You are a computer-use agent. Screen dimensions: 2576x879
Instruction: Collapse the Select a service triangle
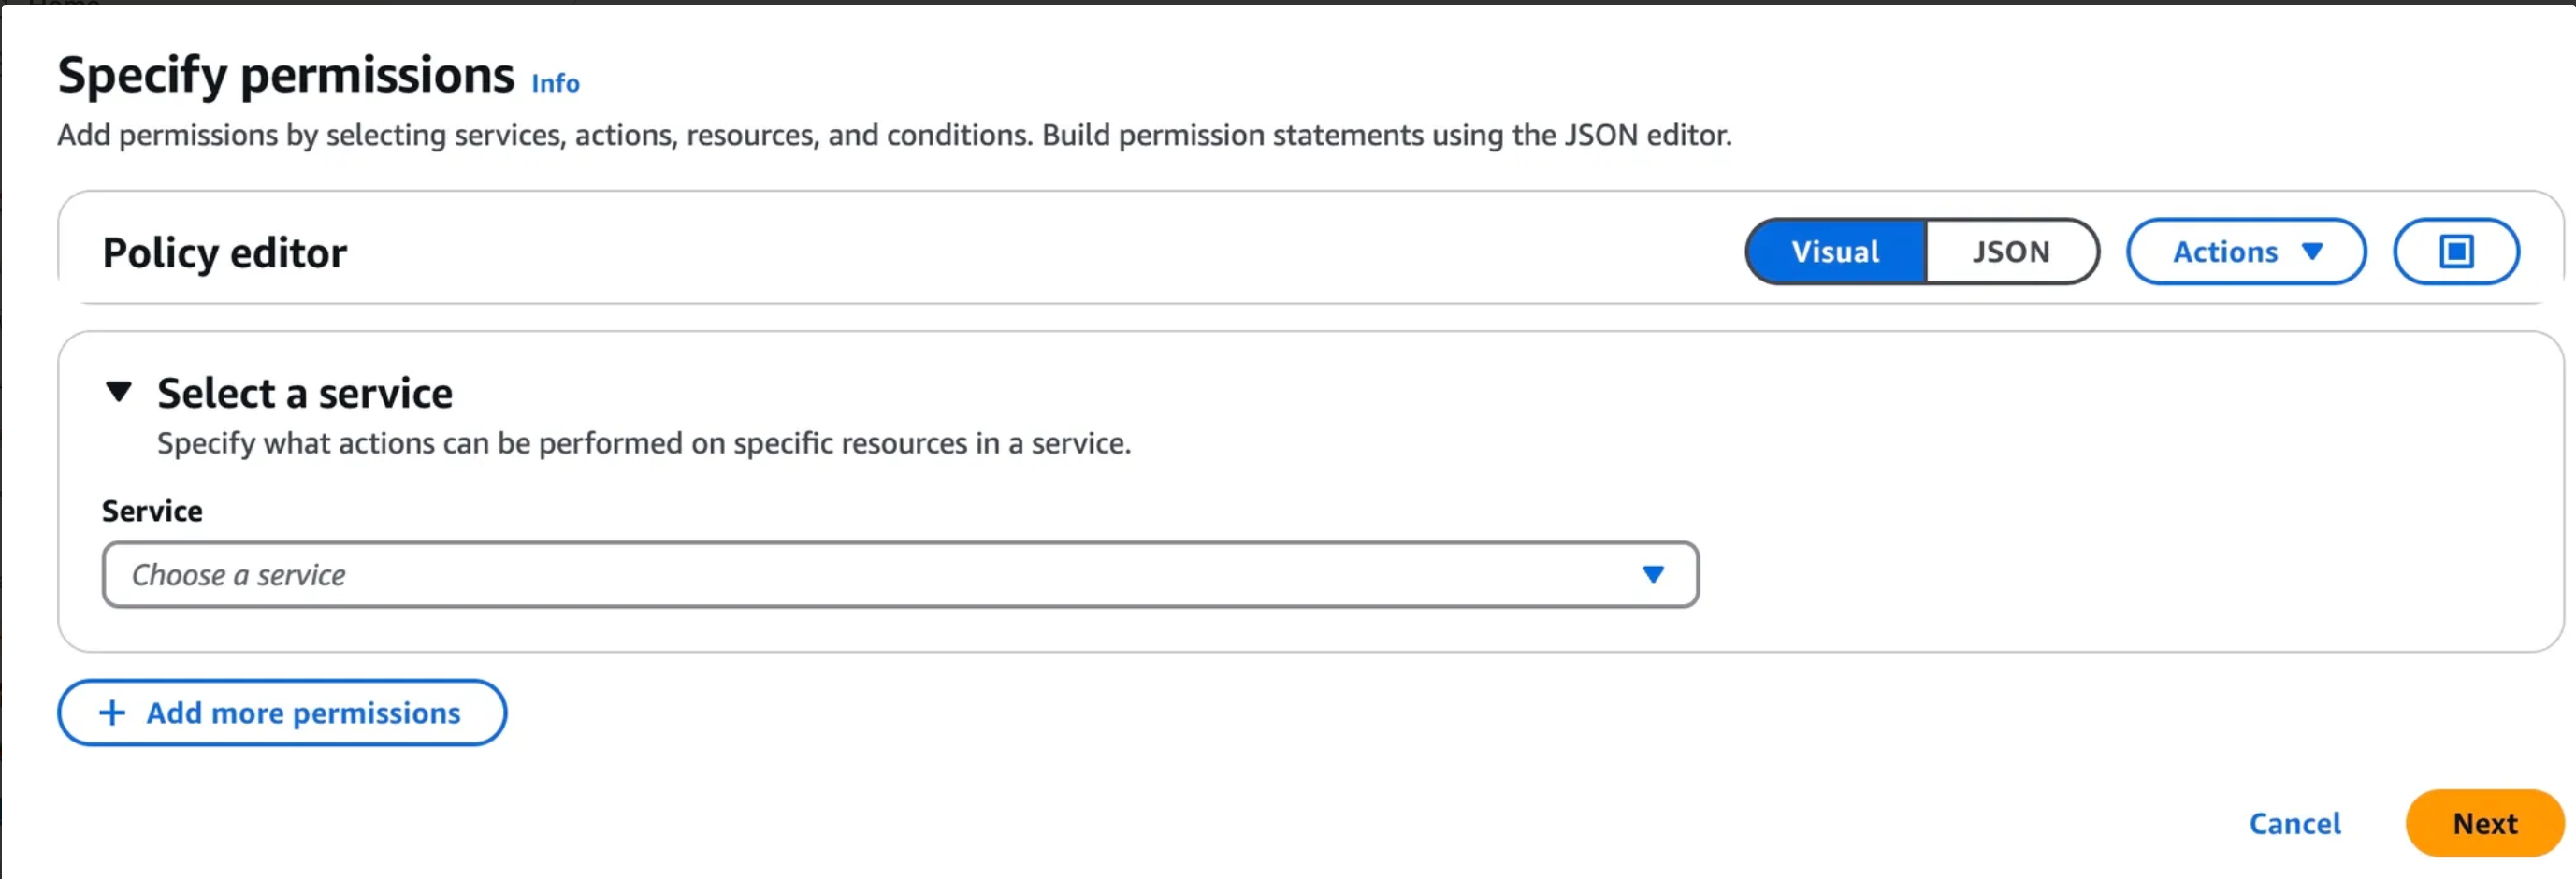[x=119, y=391]
